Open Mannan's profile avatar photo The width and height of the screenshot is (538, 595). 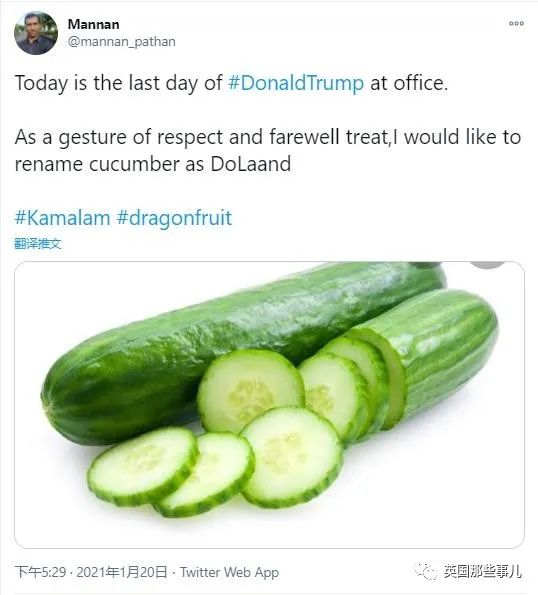click(36, 33)
